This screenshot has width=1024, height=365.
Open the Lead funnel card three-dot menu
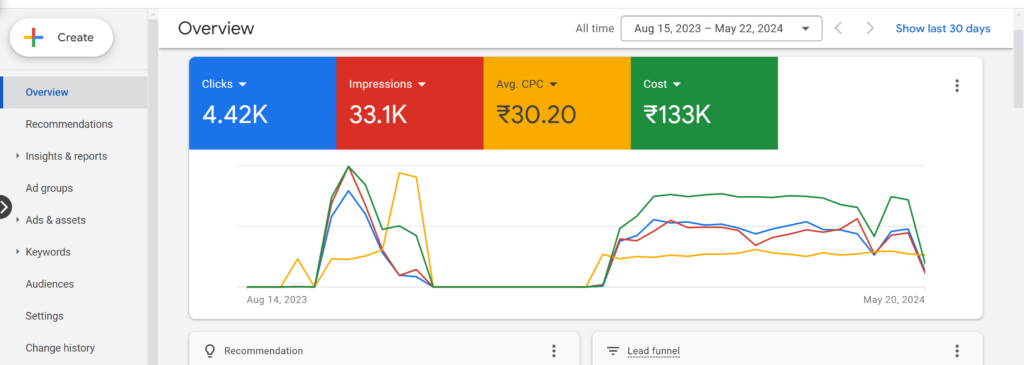click(957, 351)
